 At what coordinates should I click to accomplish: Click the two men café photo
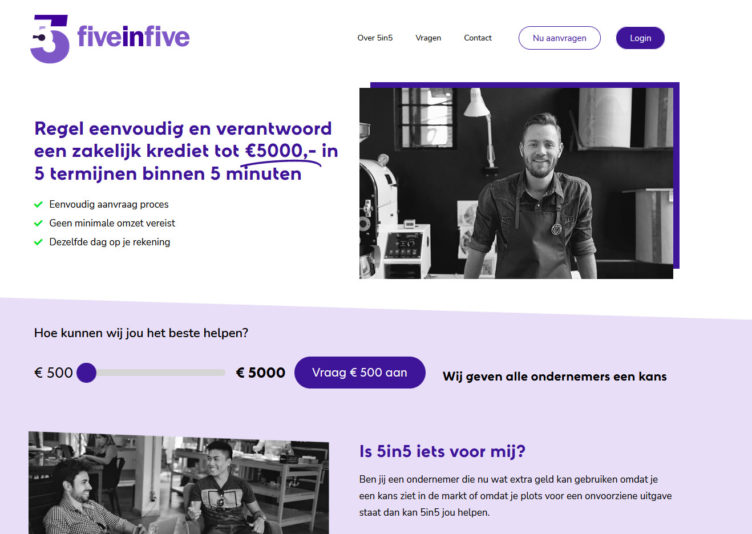(x=179, y=484)
